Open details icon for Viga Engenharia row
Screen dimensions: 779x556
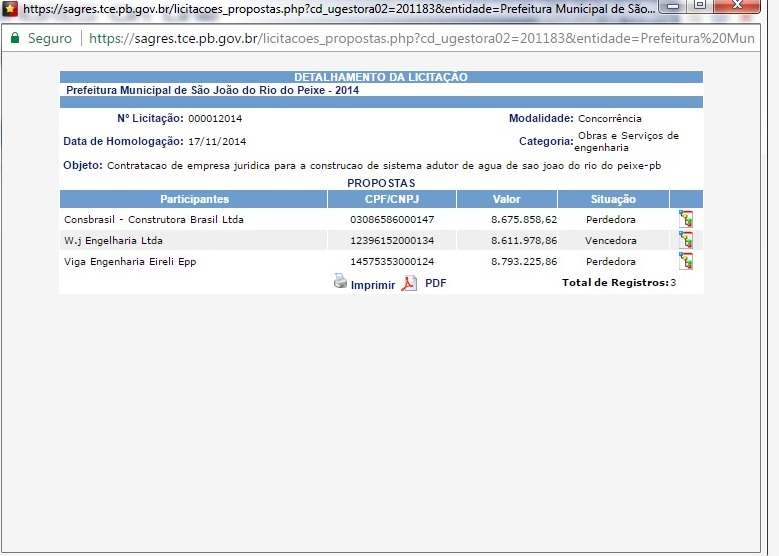(x=686, y=261)
